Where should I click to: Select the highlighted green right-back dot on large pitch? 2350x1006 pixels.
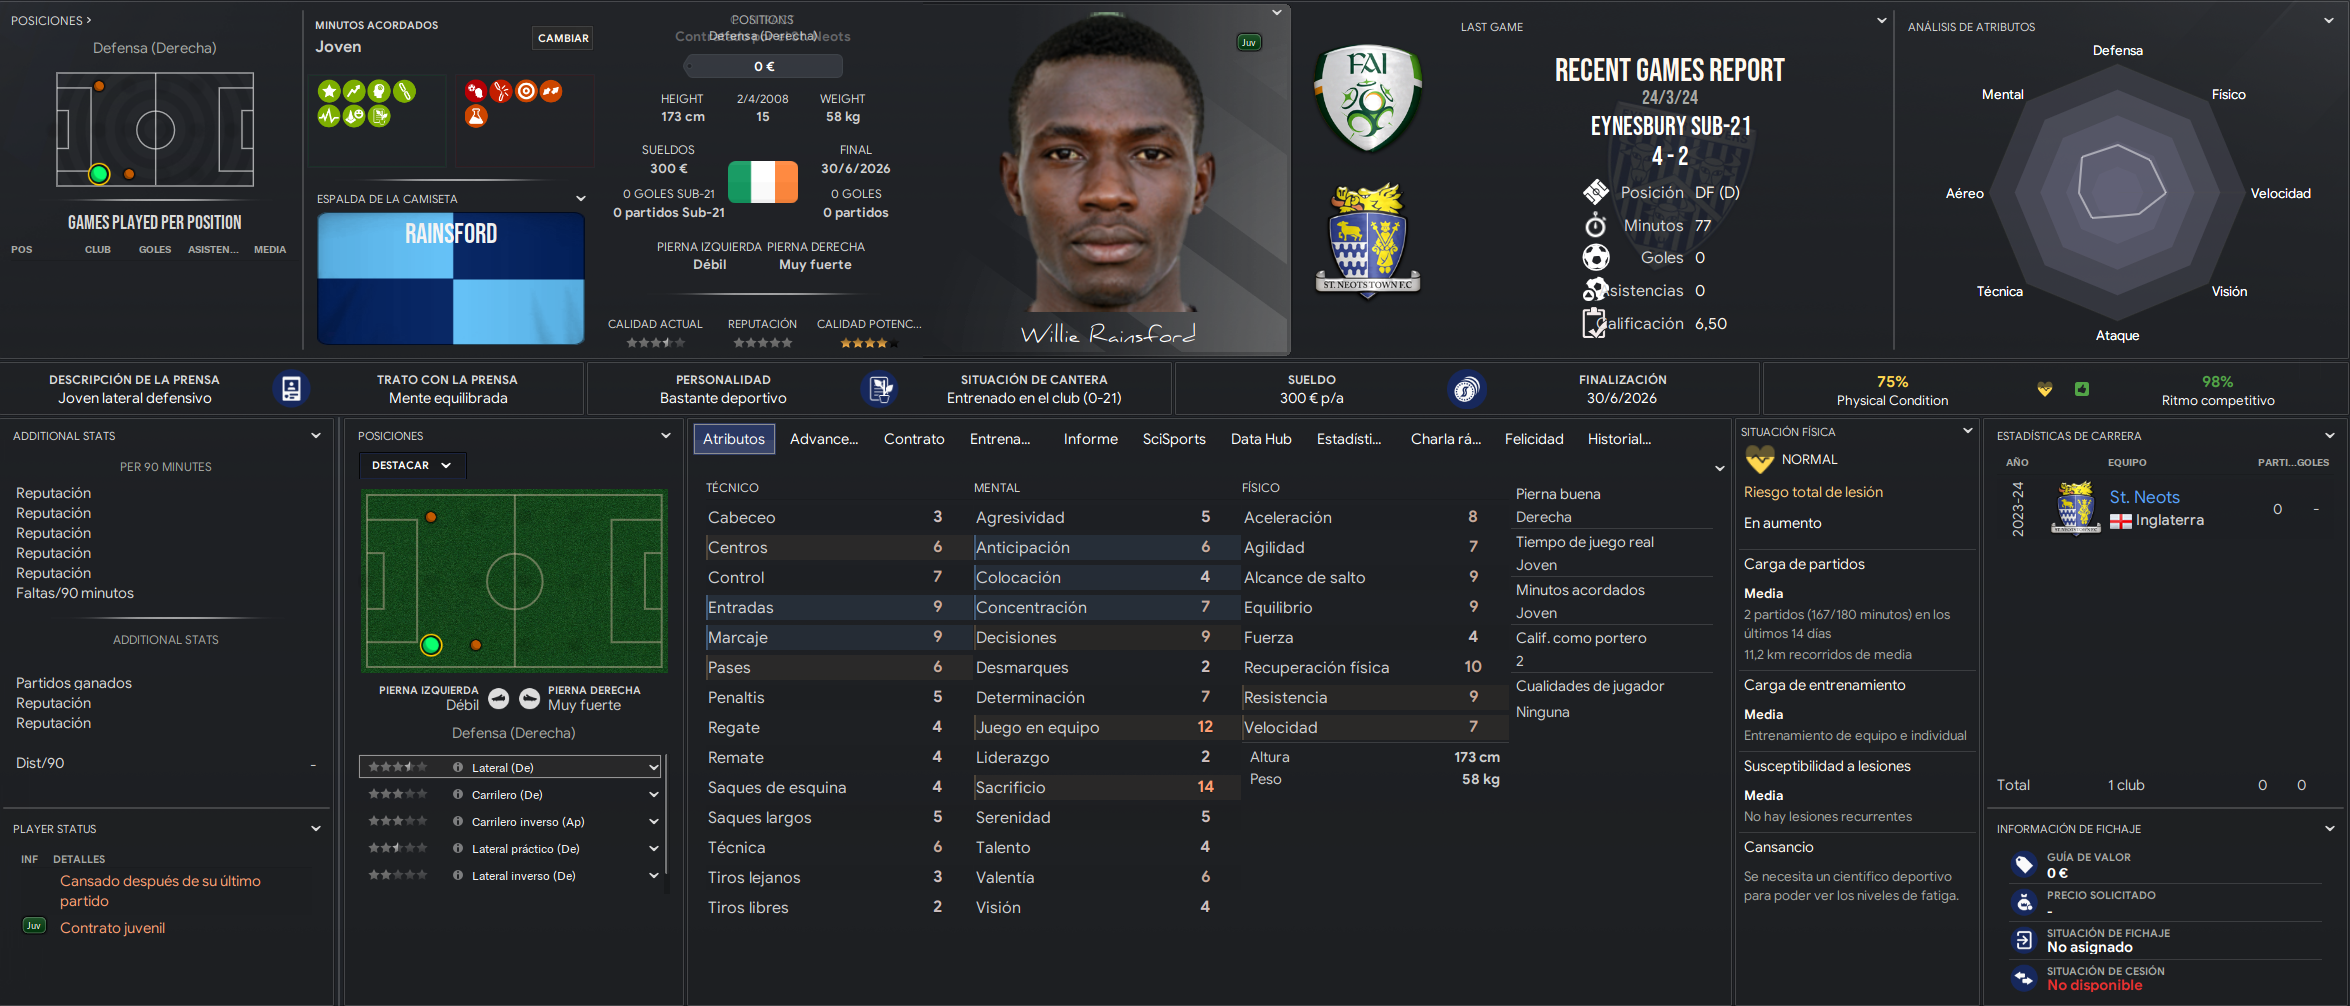[x=431, y=645]
